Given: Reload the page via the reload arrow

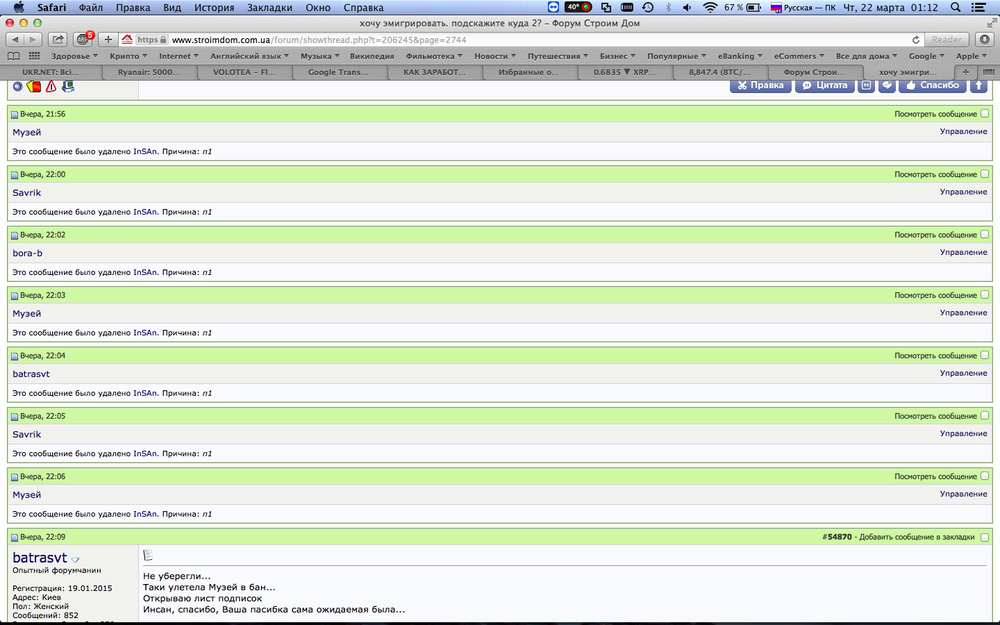Looking at the screenshot, I should pyautogui.click(x=916, y=40).
